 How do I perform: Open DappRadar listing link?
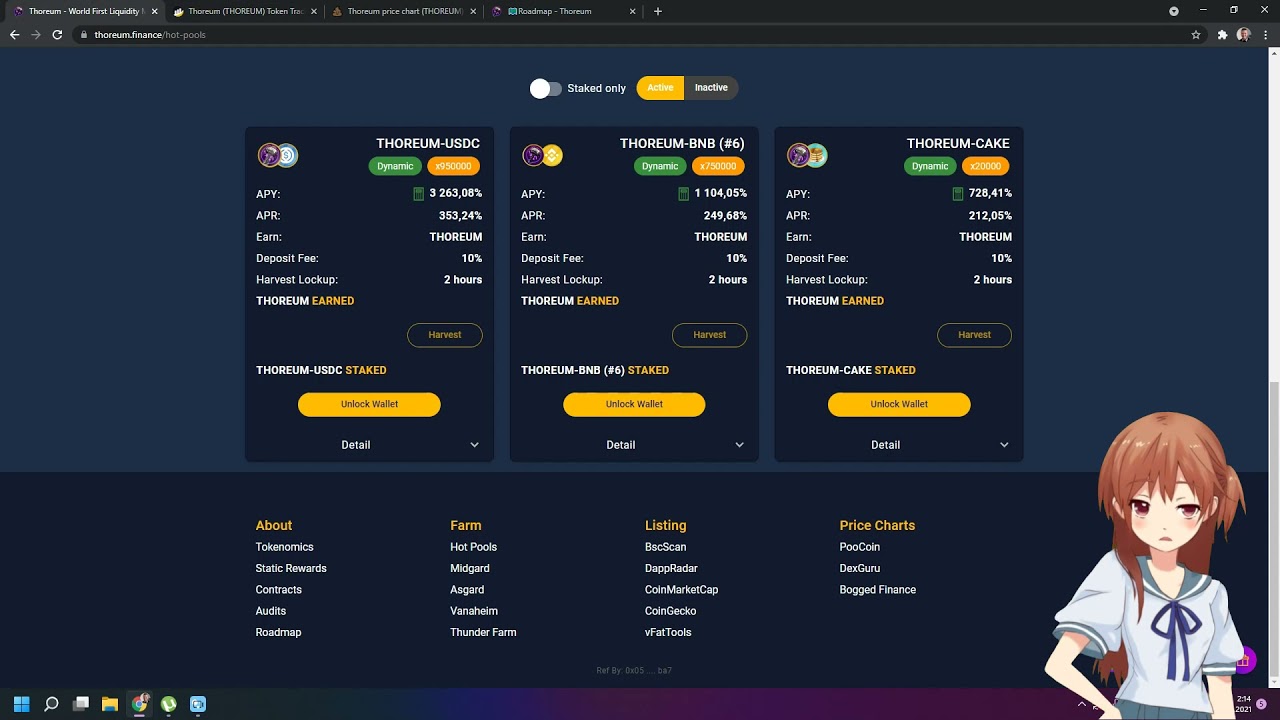671,568
